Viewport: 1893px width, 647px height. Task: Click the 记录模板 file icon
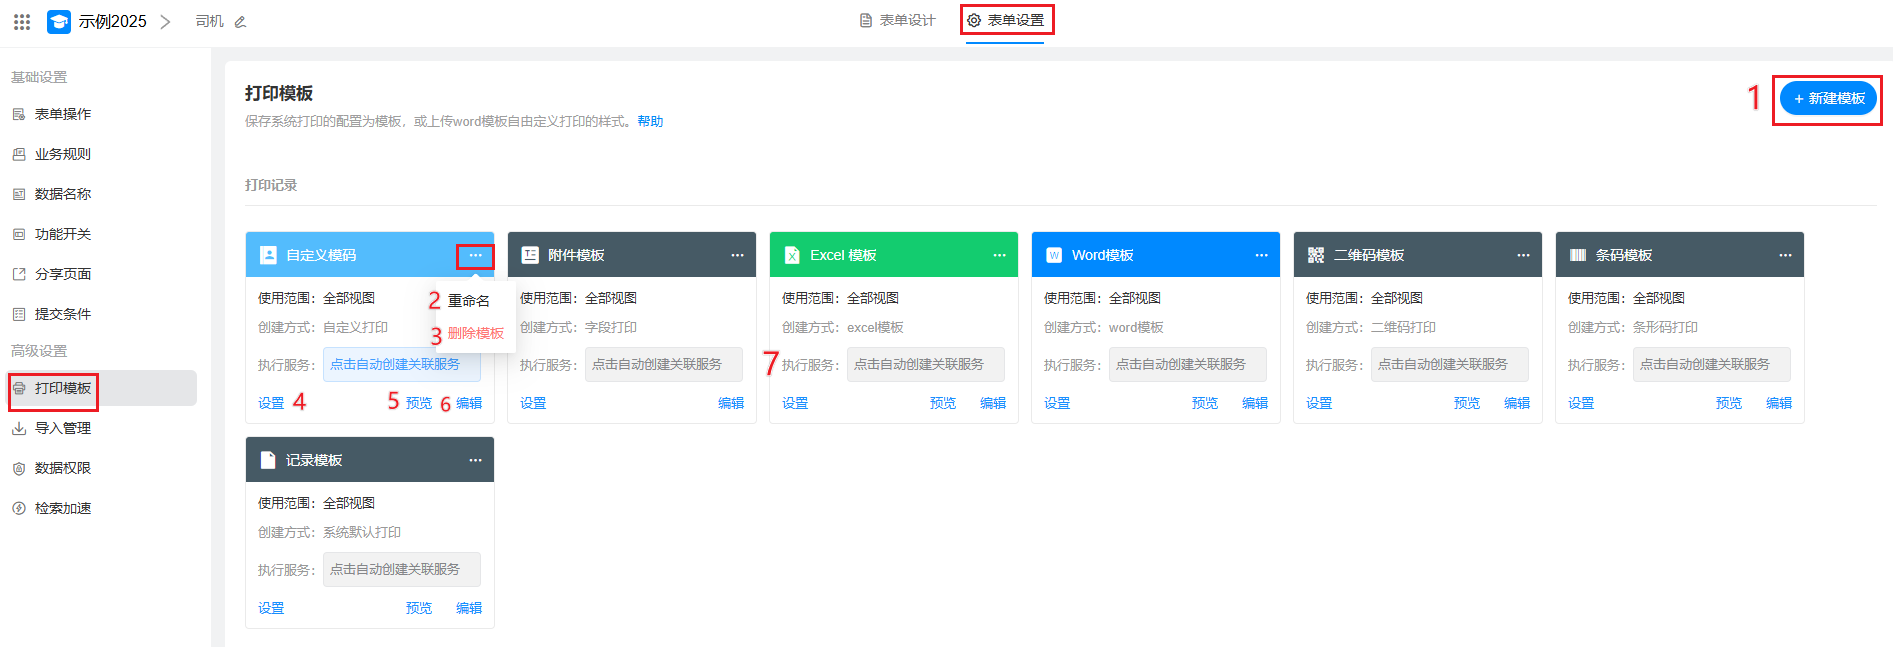tap(267, 460)
